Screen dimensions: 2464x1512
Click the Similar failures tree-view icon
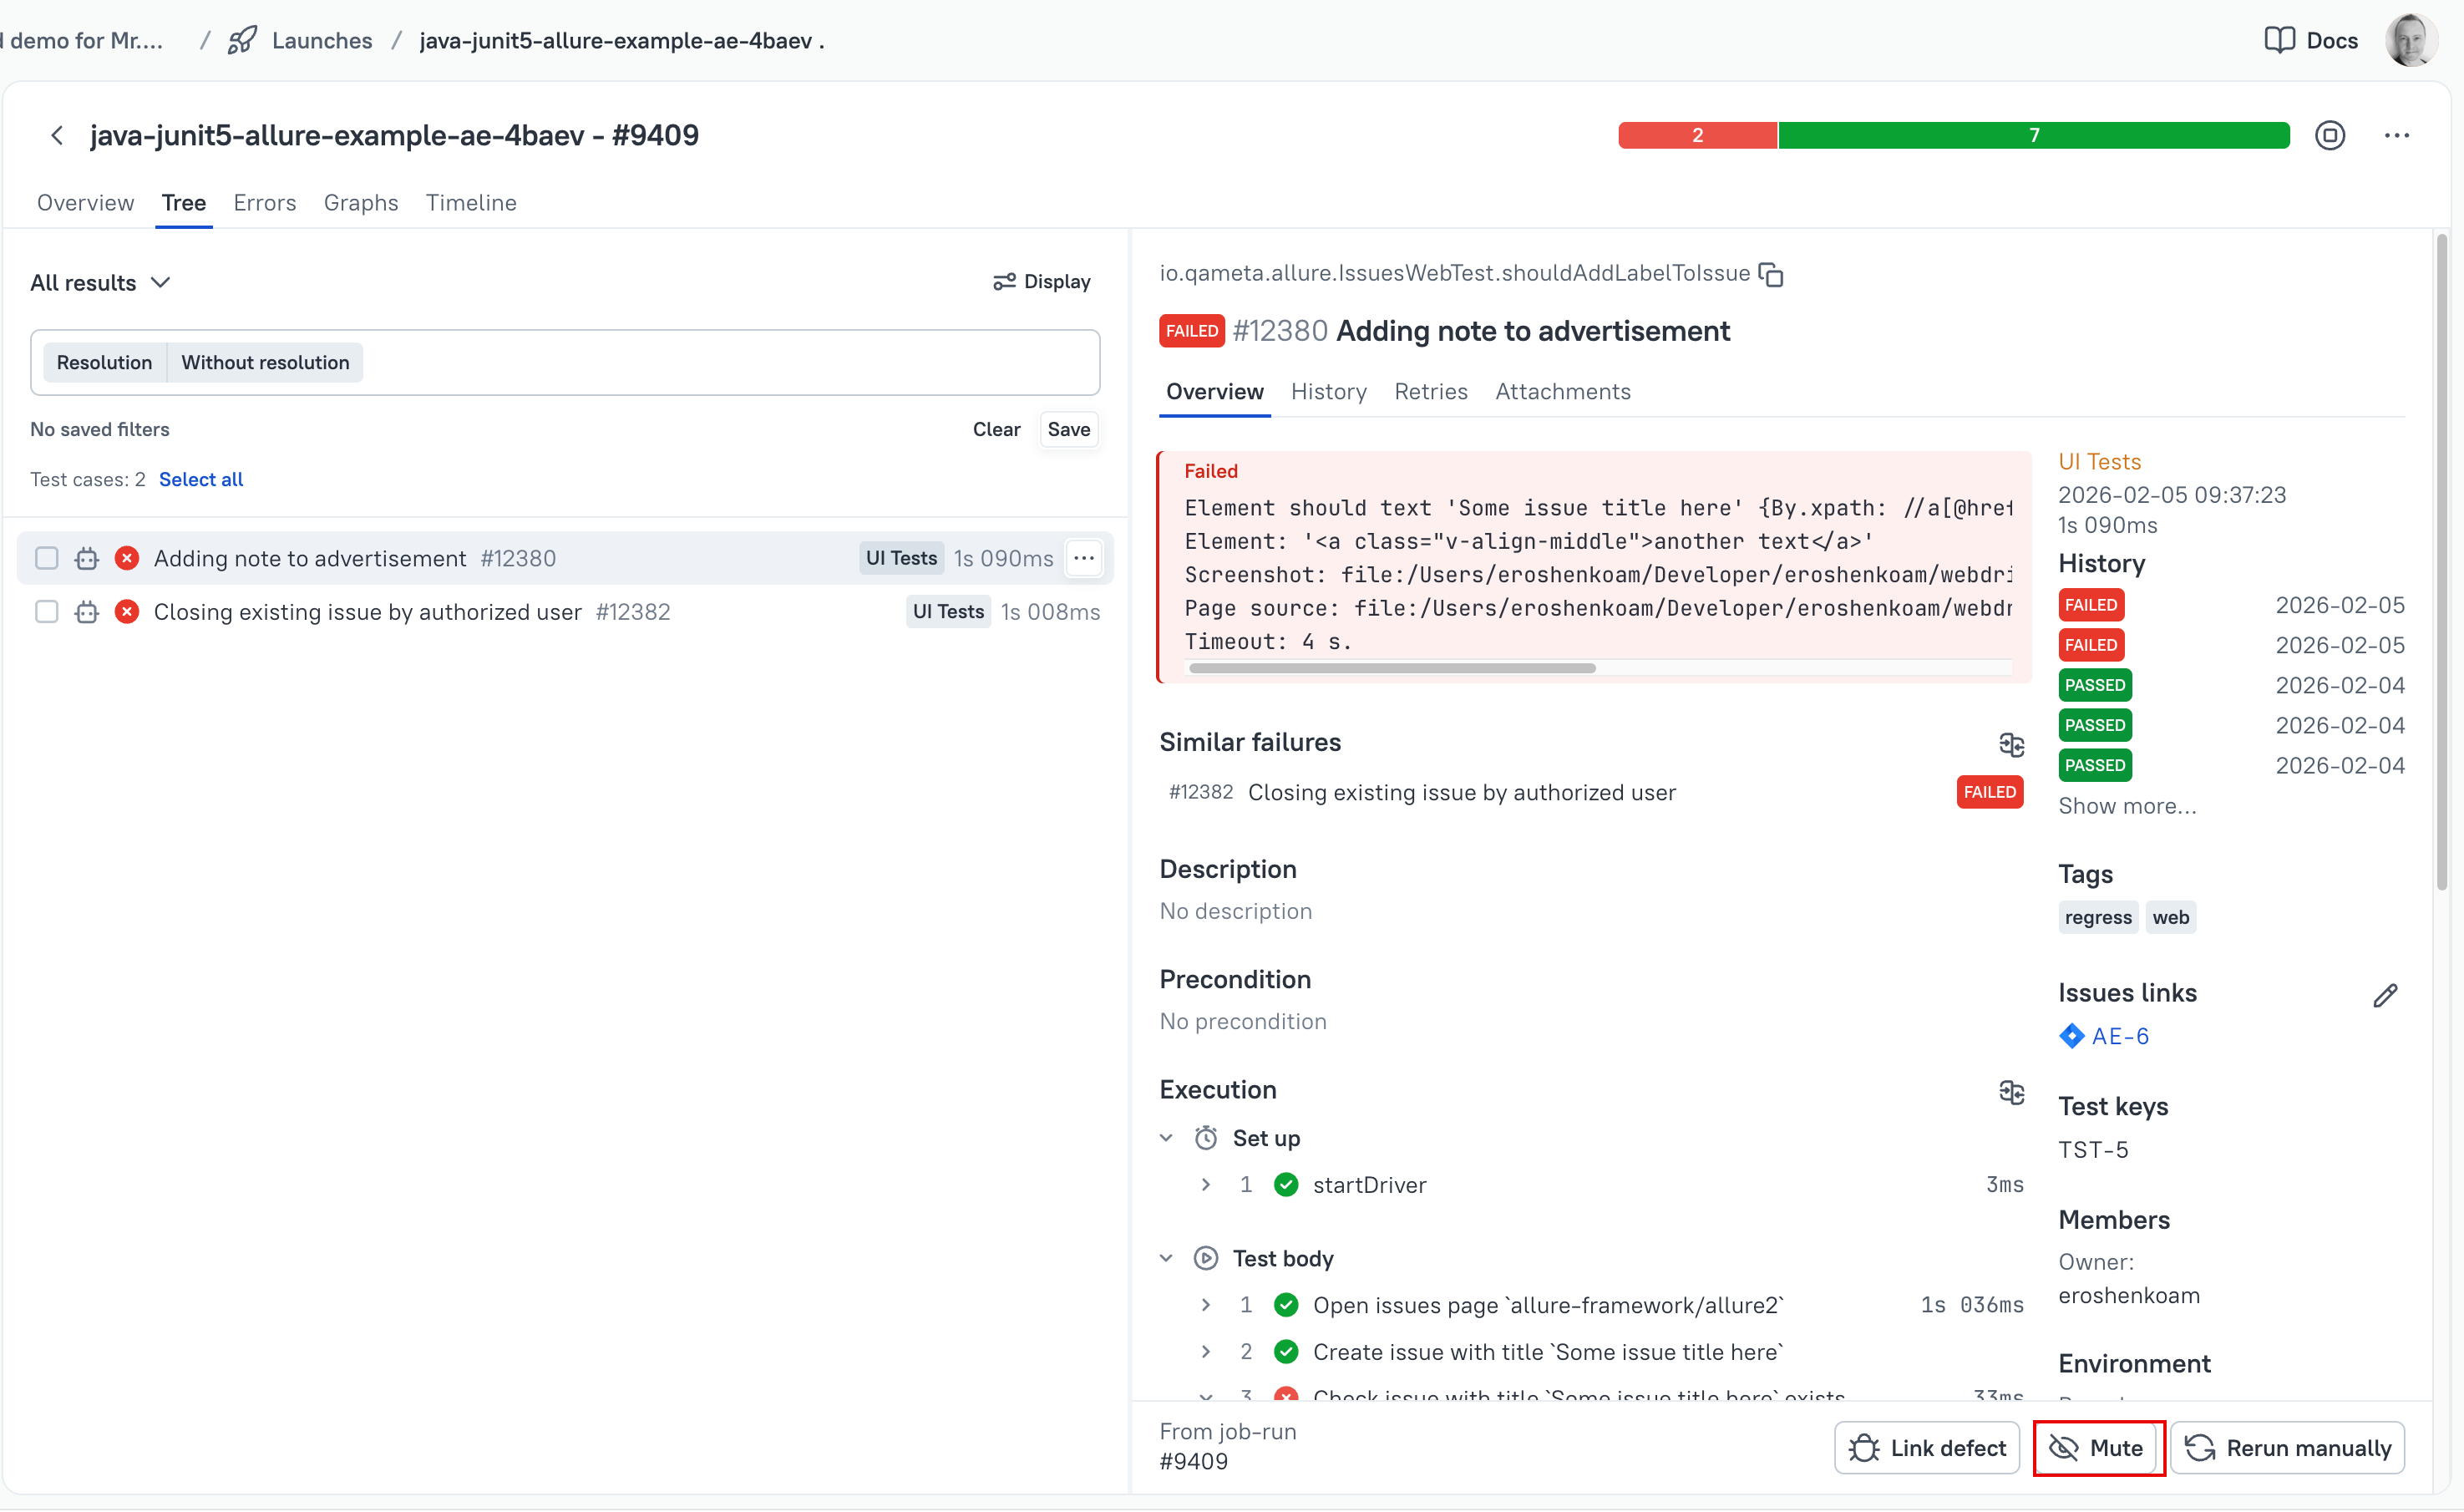[x=2011, y=744]
